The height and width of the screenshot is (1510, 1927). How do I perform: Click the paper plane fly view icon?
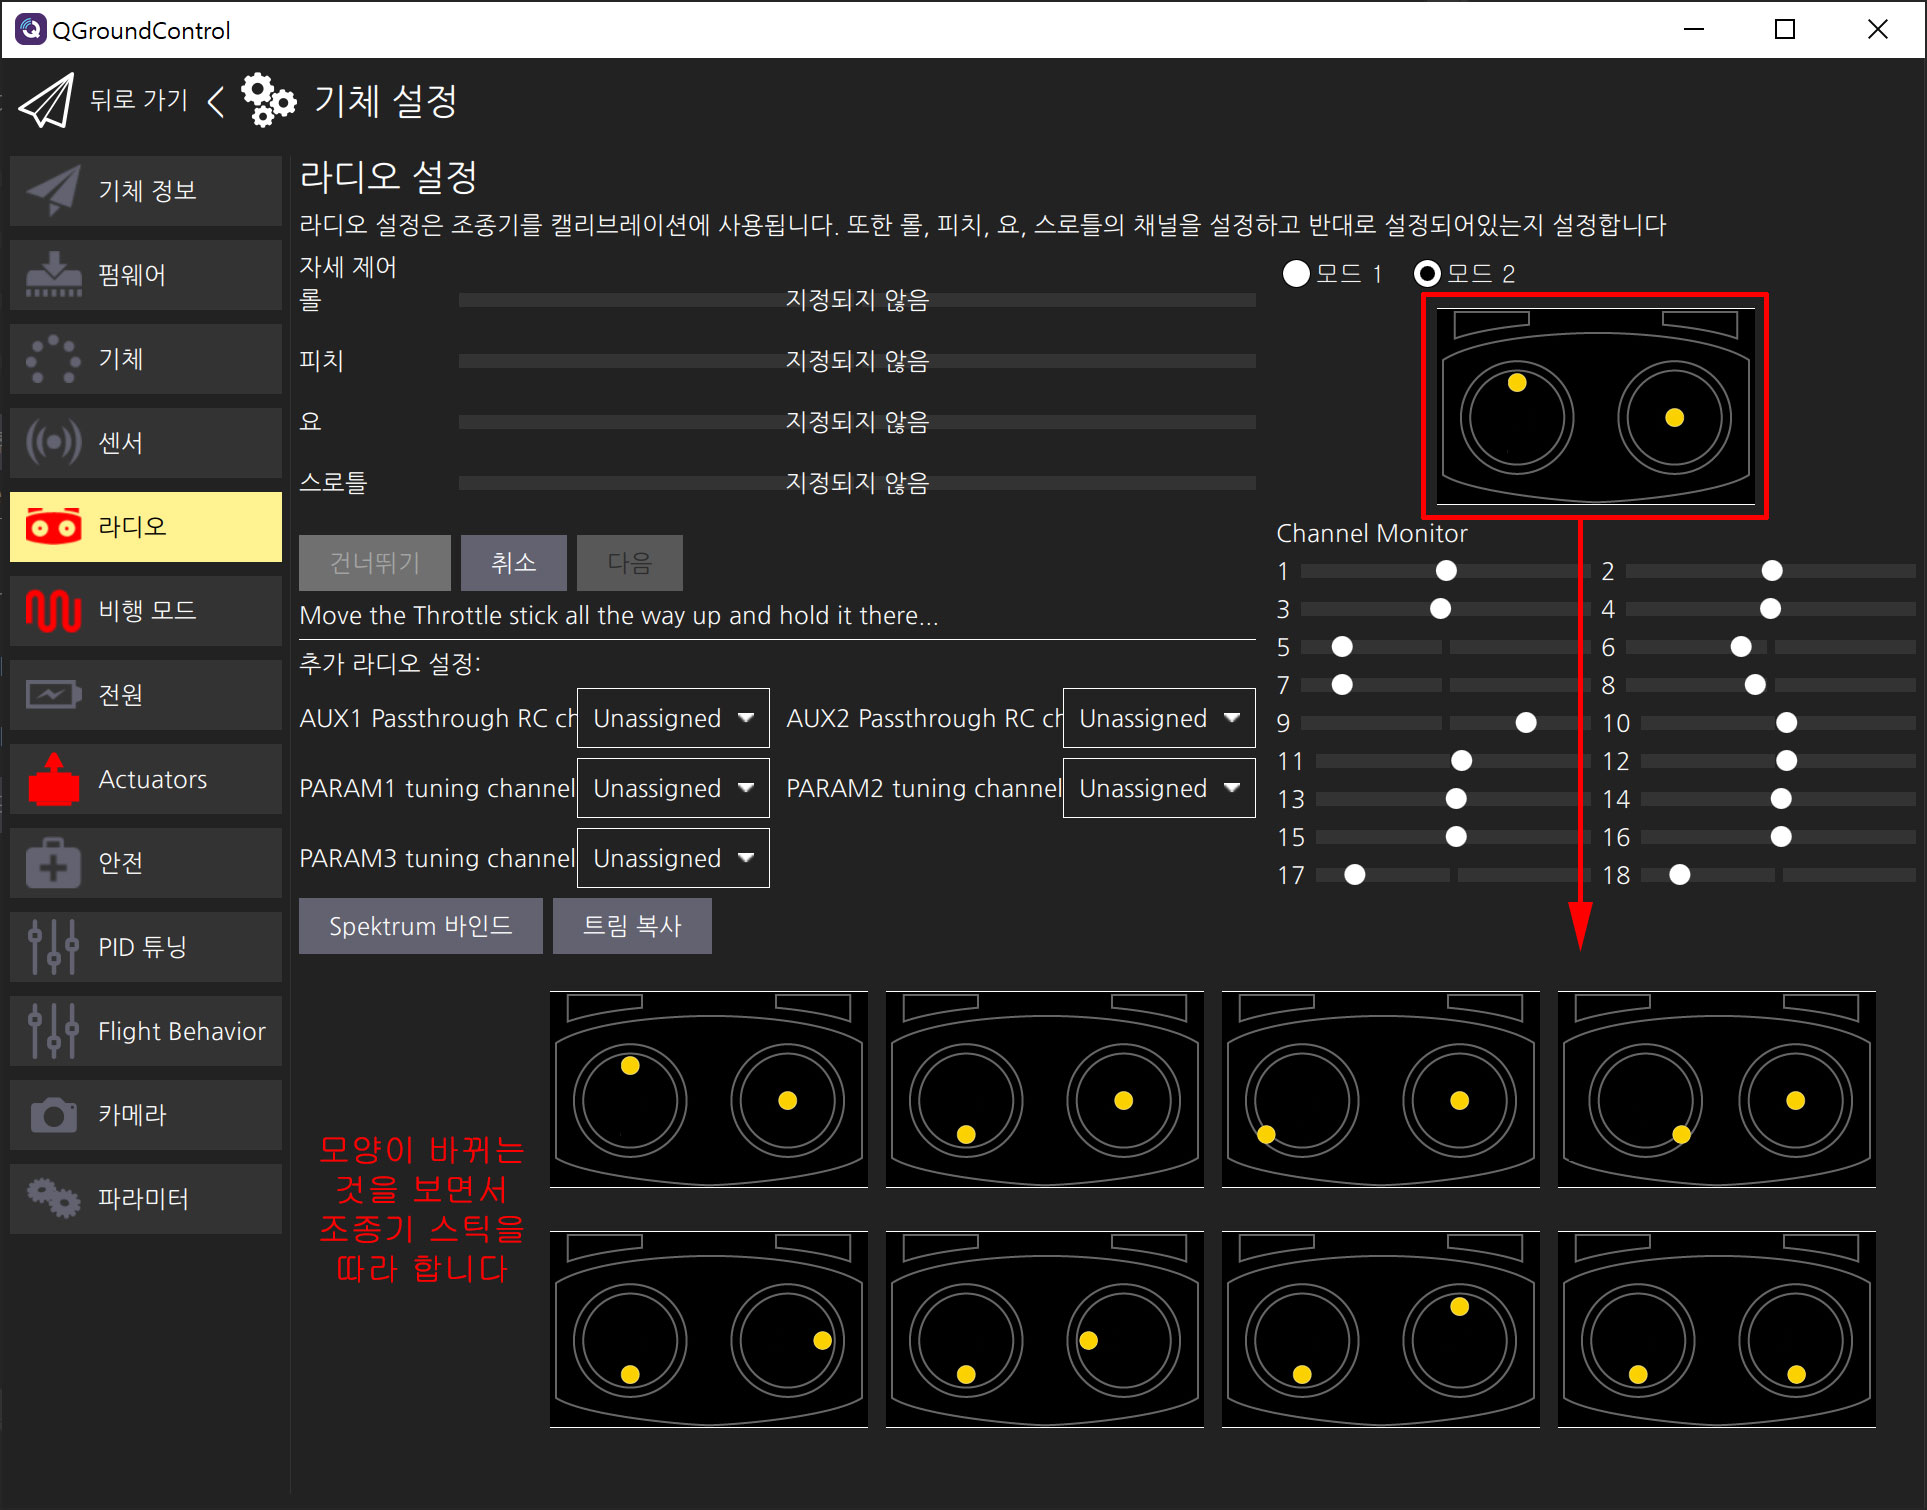pos(46,101)
